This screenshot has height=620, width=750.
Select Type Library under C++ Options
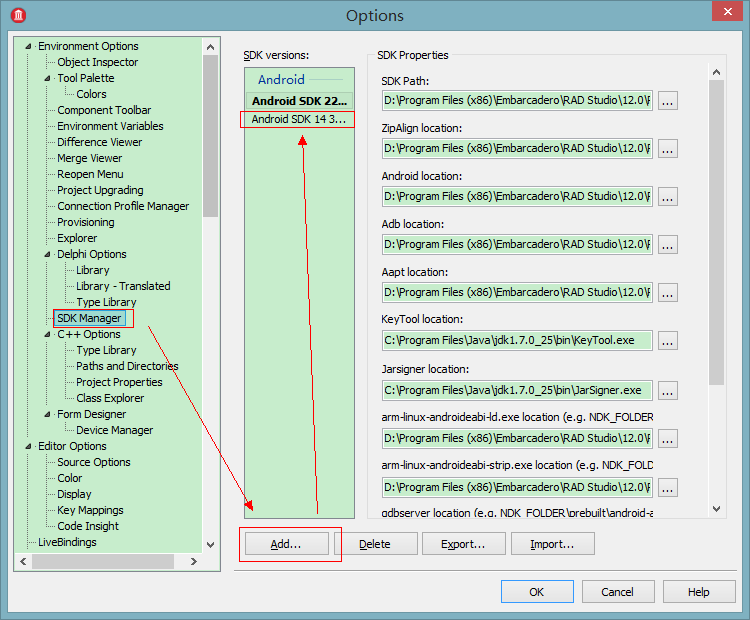click(106, 350)
